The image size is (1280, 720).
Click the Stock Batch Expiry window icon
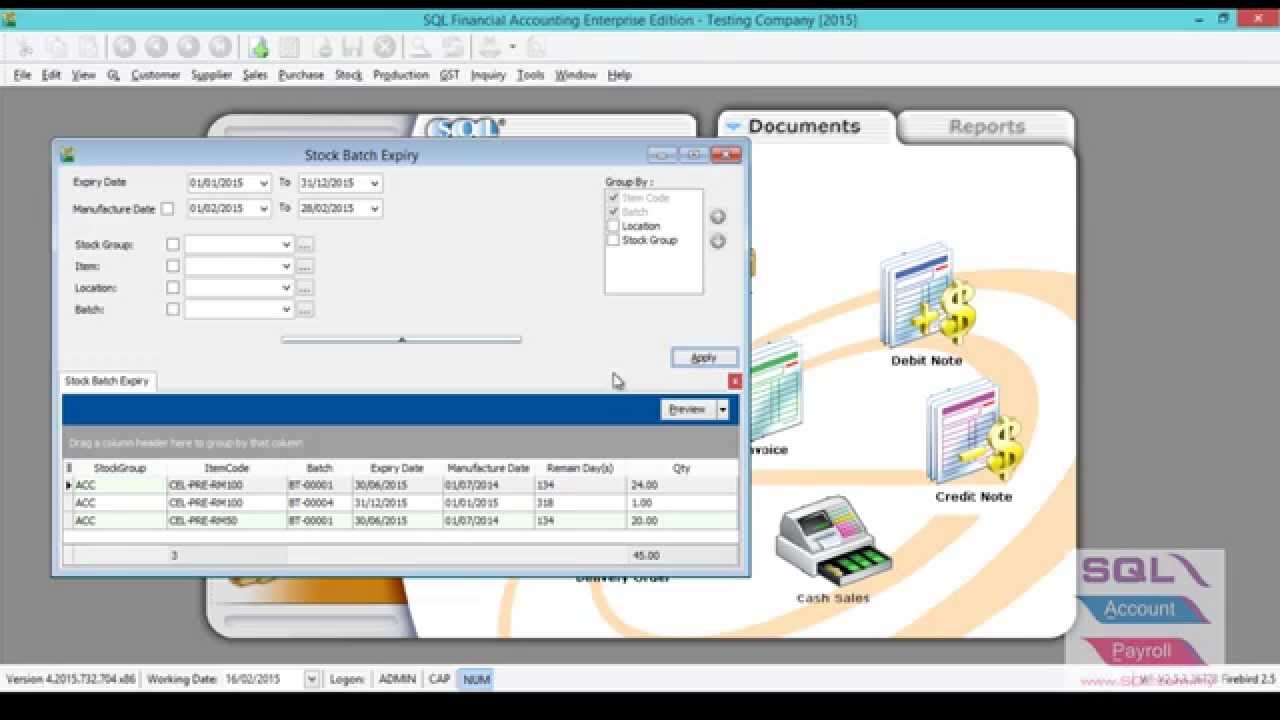pos(67,155)
